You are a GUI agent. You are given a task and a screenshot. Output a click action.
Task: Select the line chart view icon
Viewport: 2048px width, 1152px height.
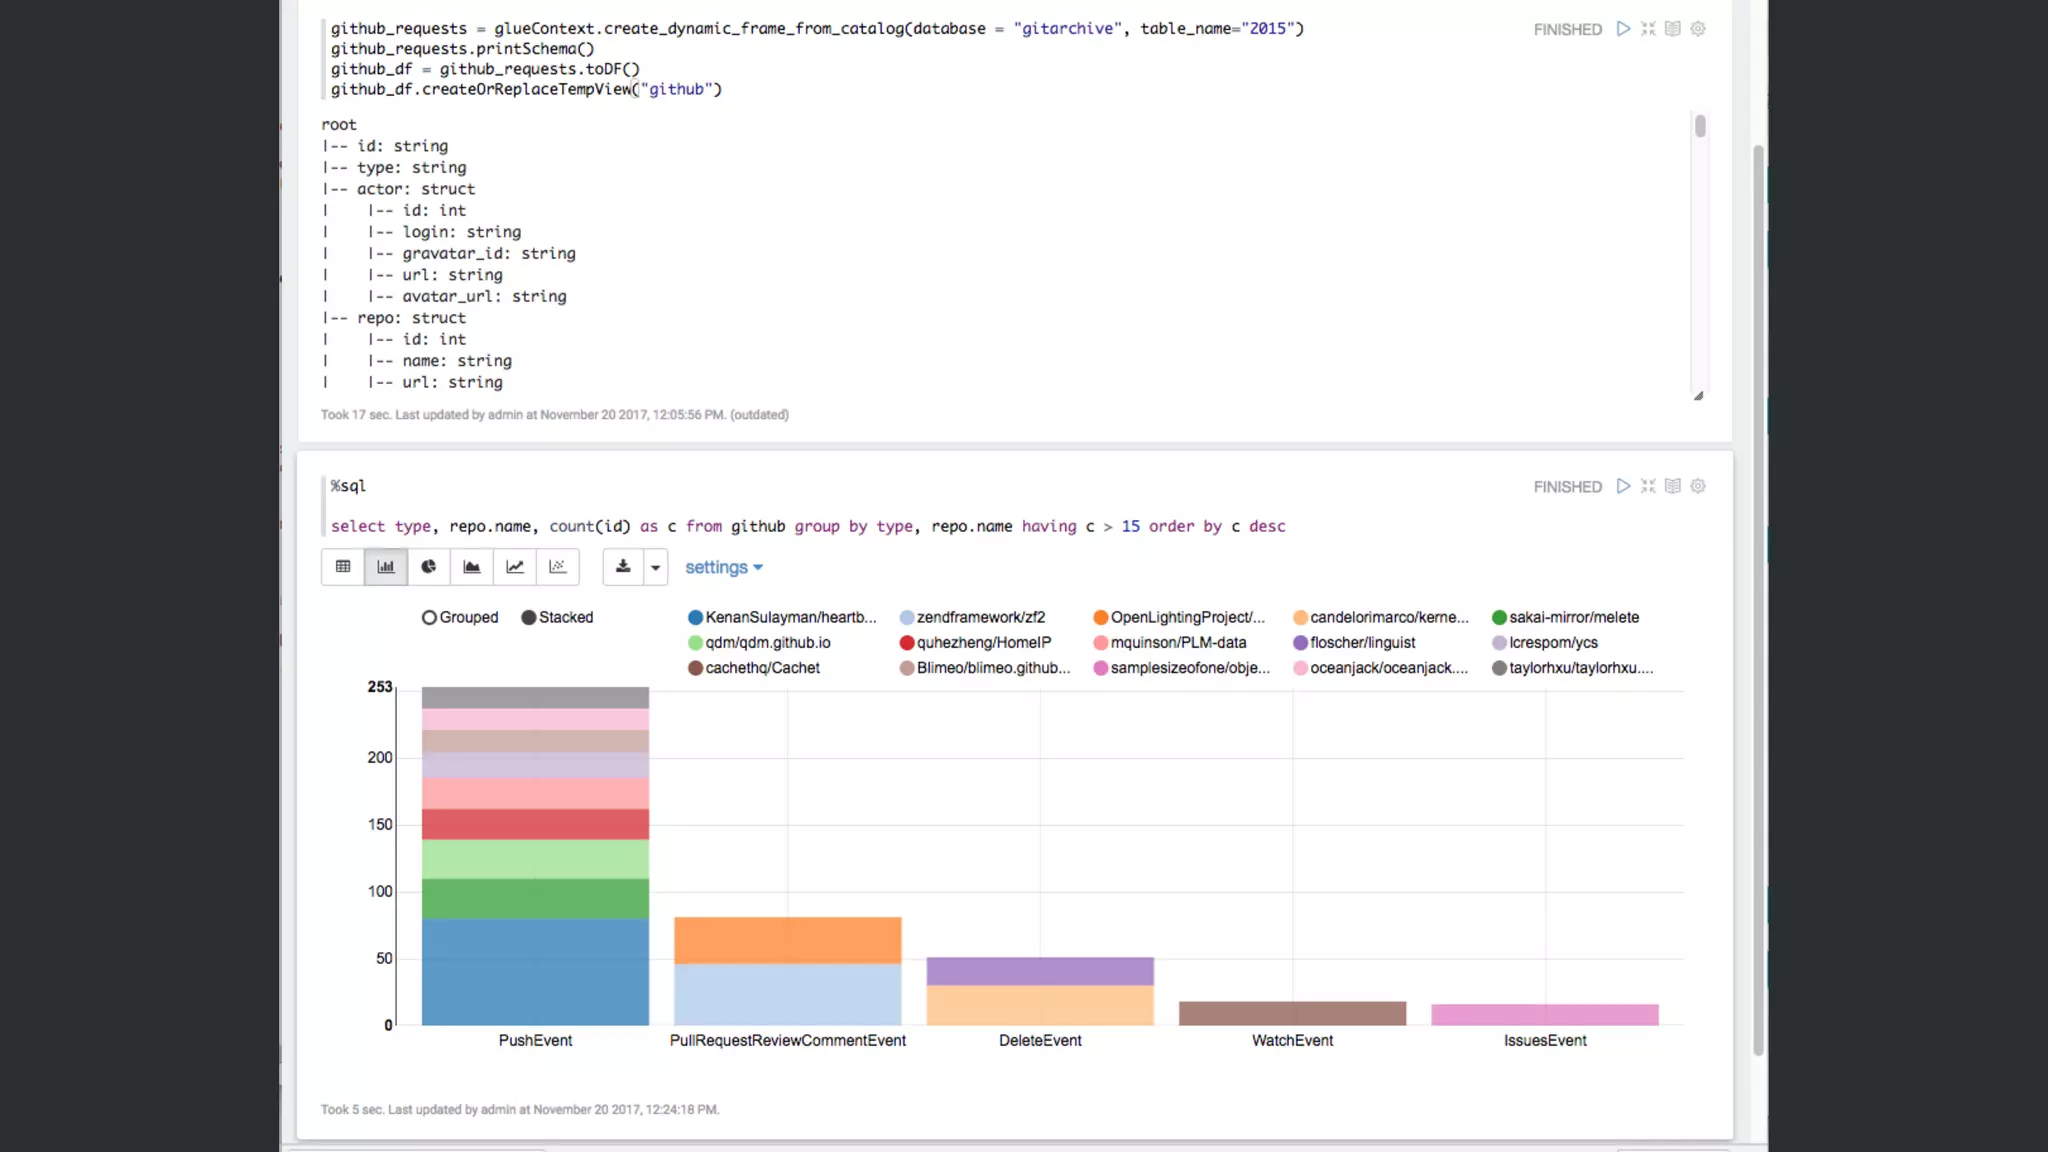tap(515, 567)
